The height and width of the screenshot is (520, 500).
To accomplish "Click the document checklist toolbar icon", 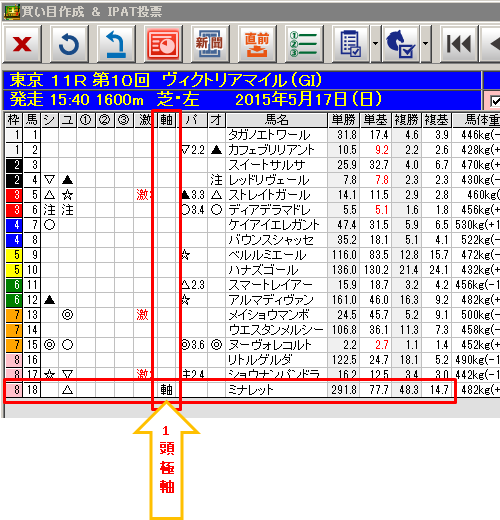I will [351, 44].
